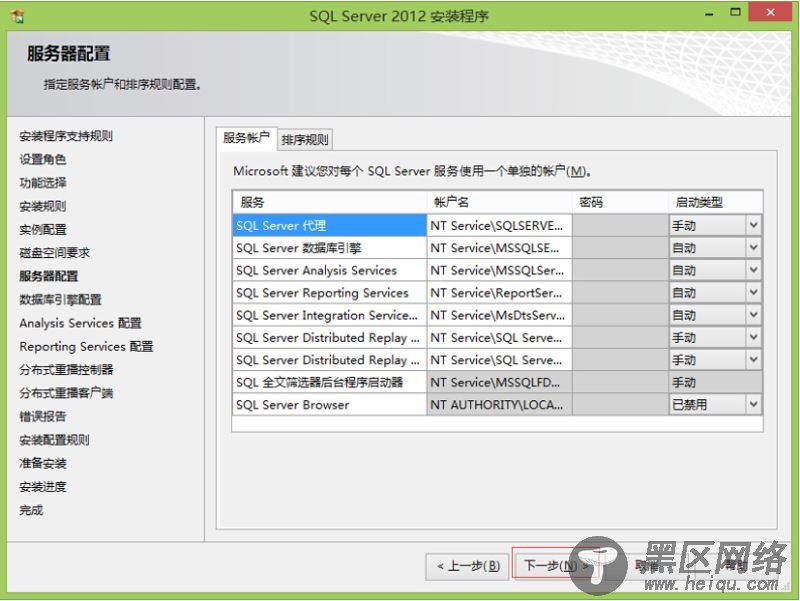Image resolution: width=800 pixels, height=601 pixels.
Task: Click account name NT Service\MSSQLFD... cell
Action: tap(499, 382)
